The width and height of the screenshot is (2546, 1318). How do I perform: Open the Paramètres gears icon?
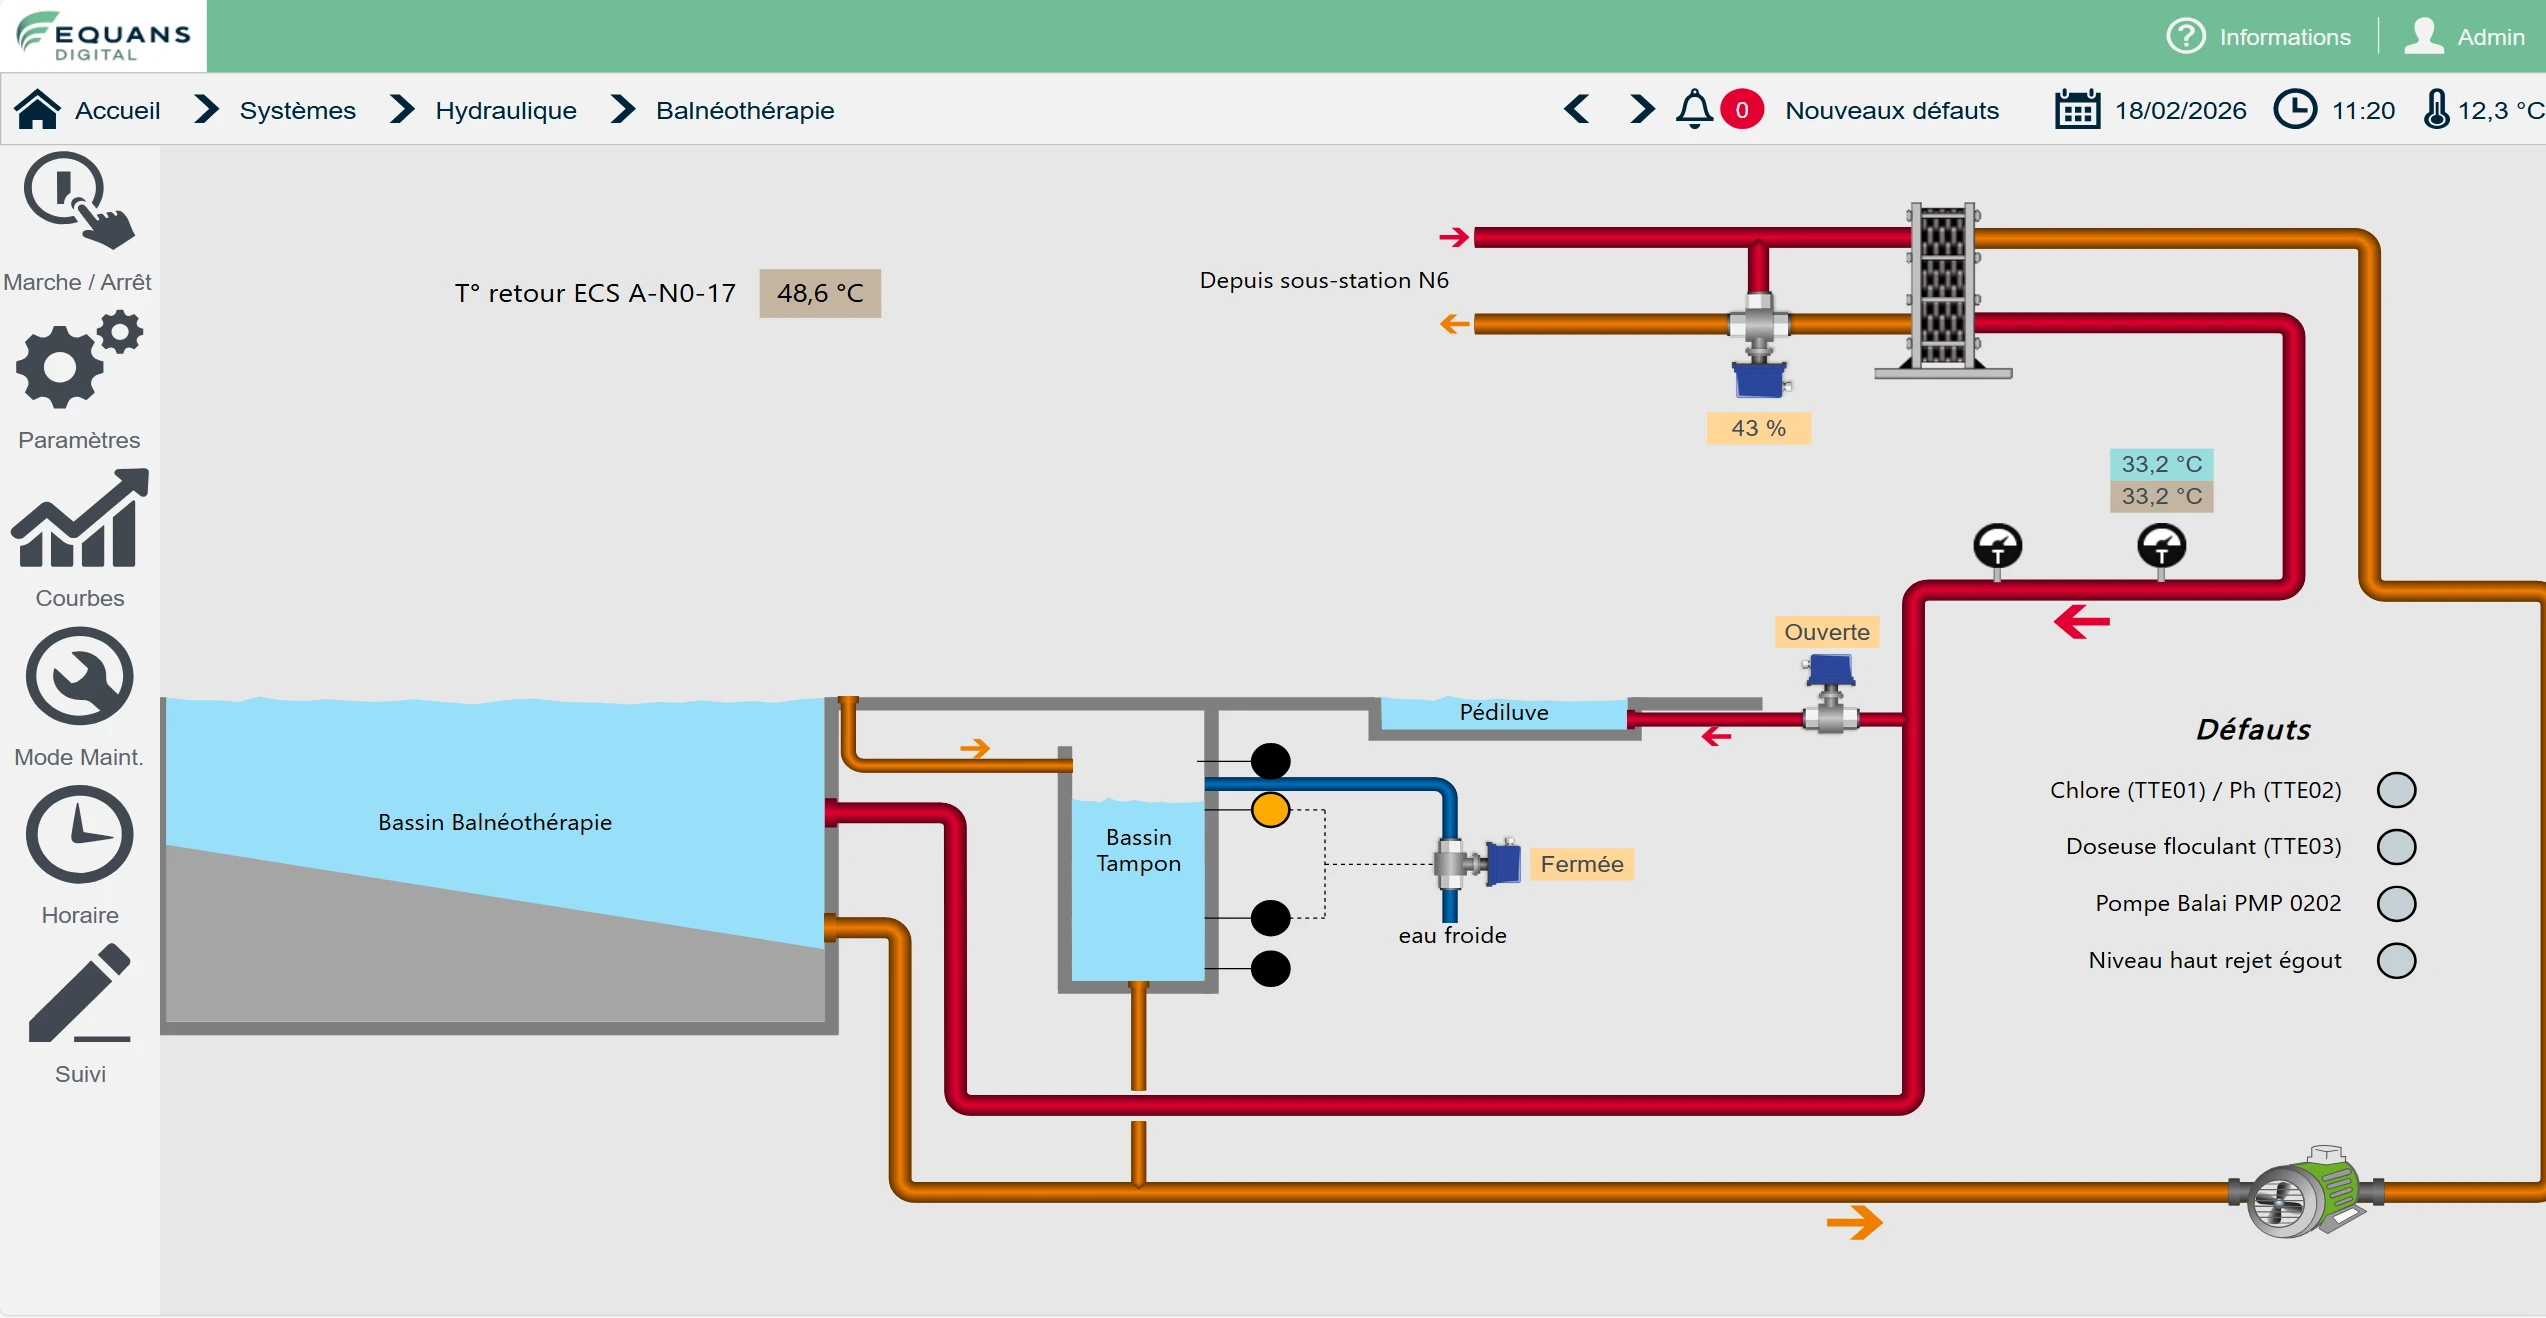pos(79,359)
